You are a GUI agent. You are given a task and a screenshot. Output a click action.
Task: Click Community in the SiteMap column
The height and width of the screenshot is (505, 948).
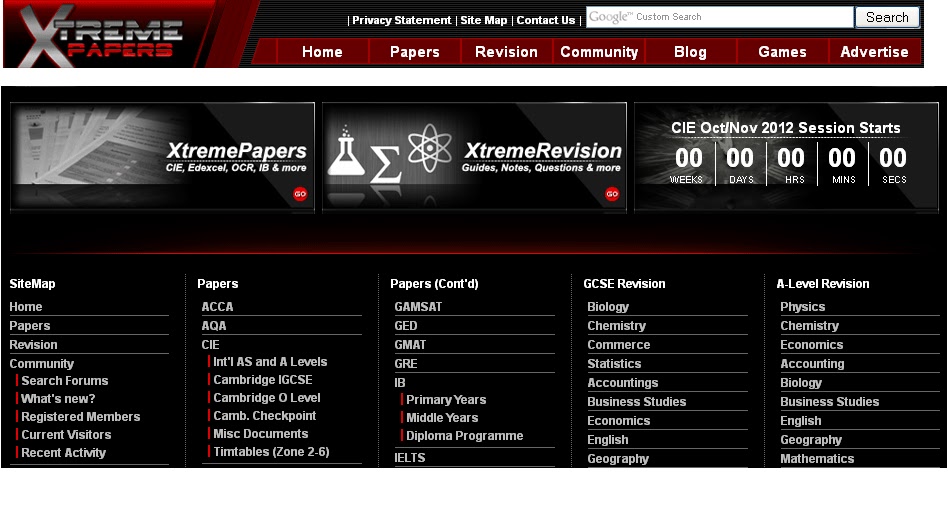tap(42, 363)
